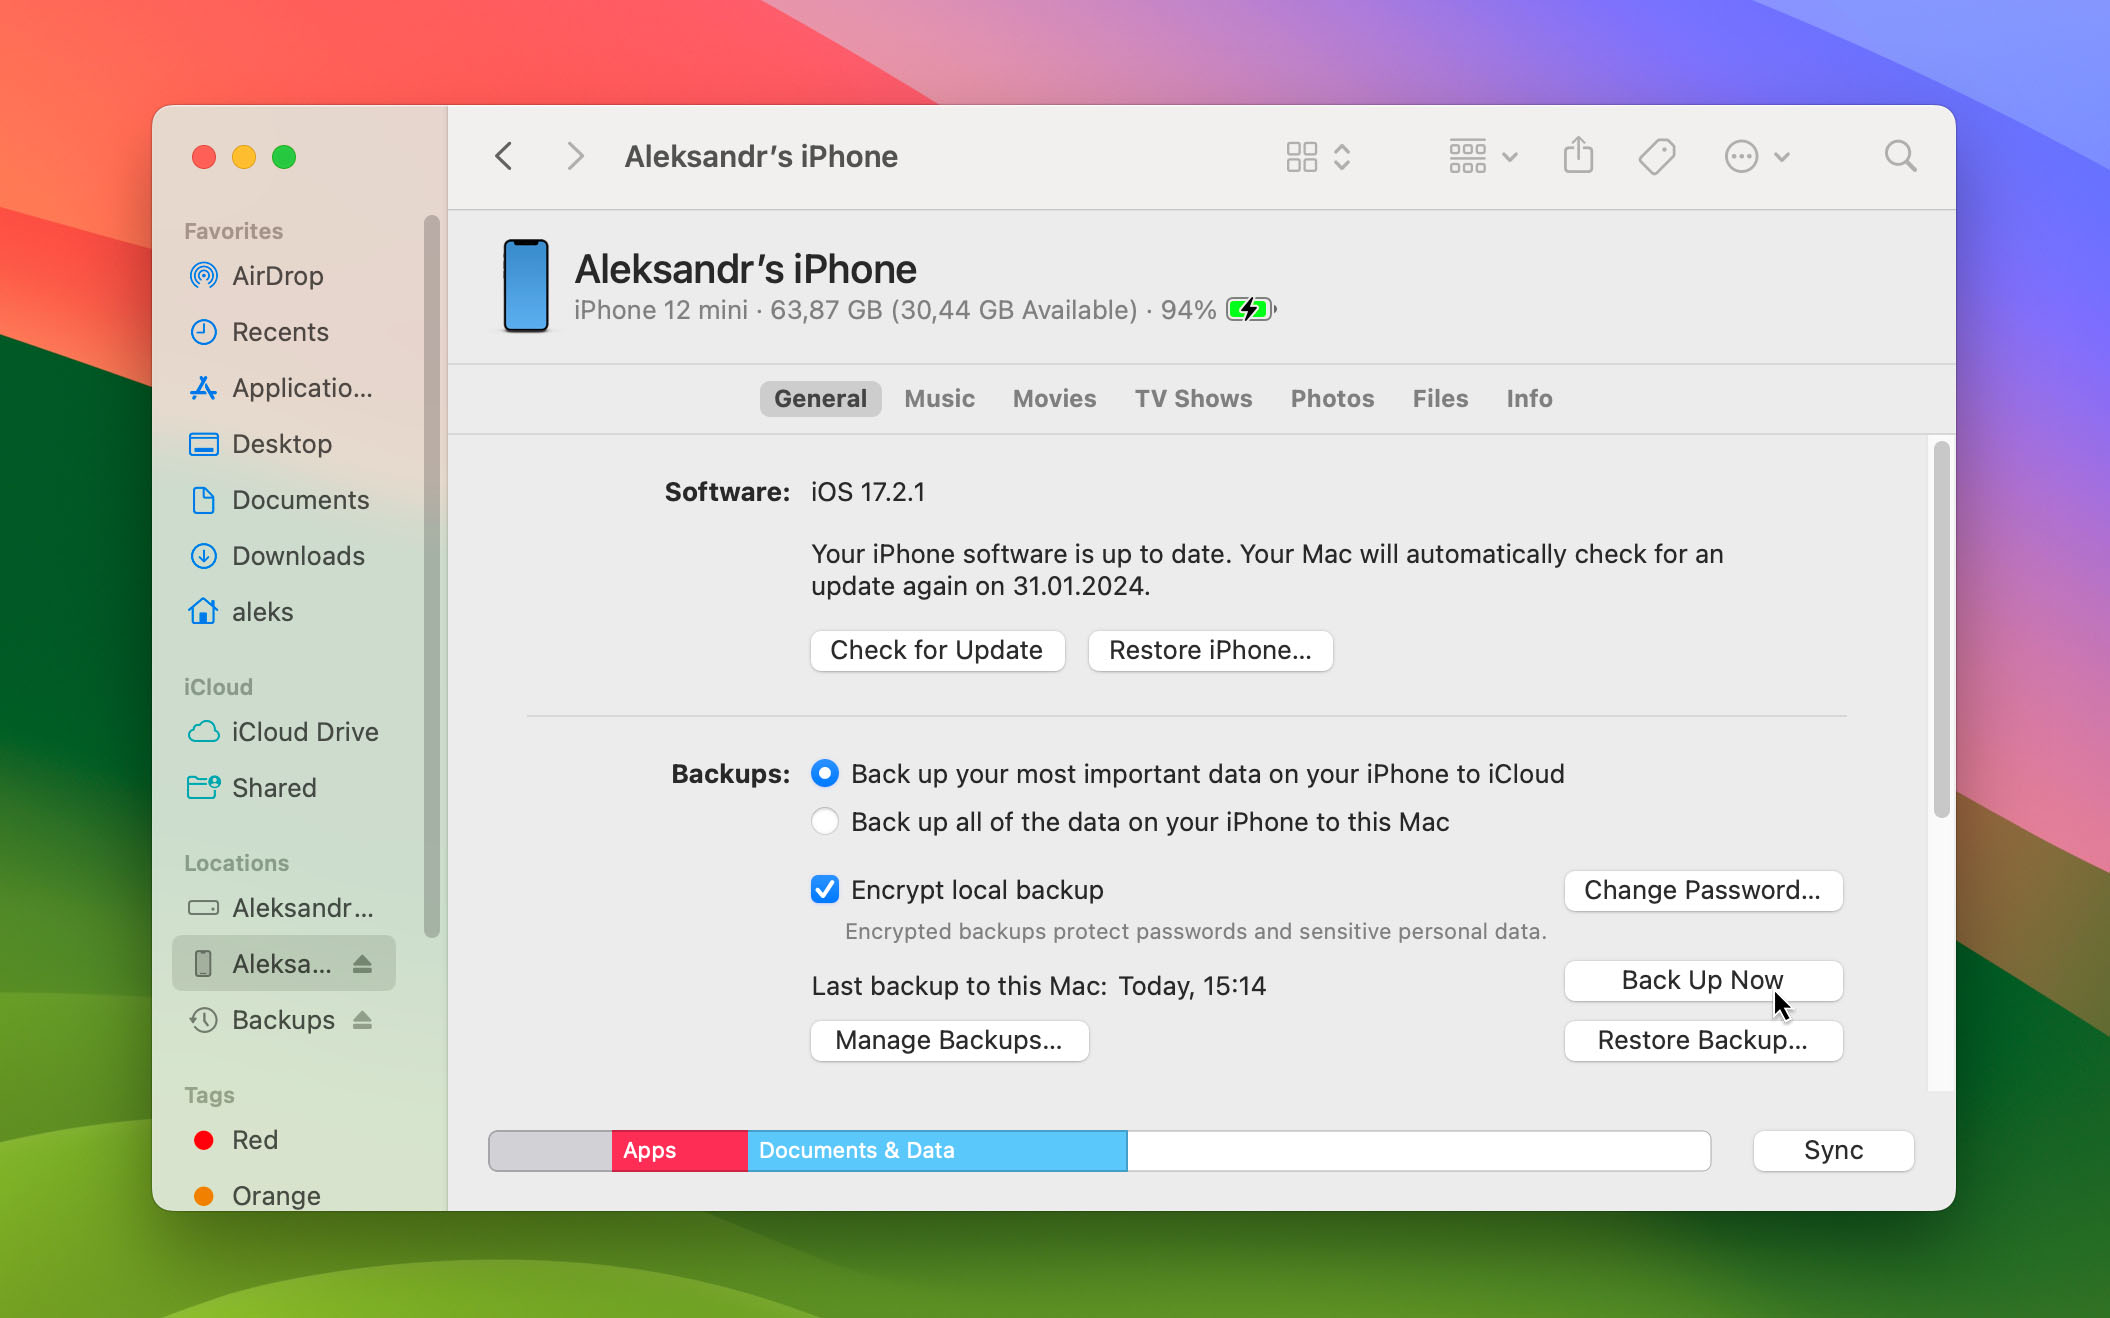Open the Search magnifier icon

click(x=1900, y=156)
